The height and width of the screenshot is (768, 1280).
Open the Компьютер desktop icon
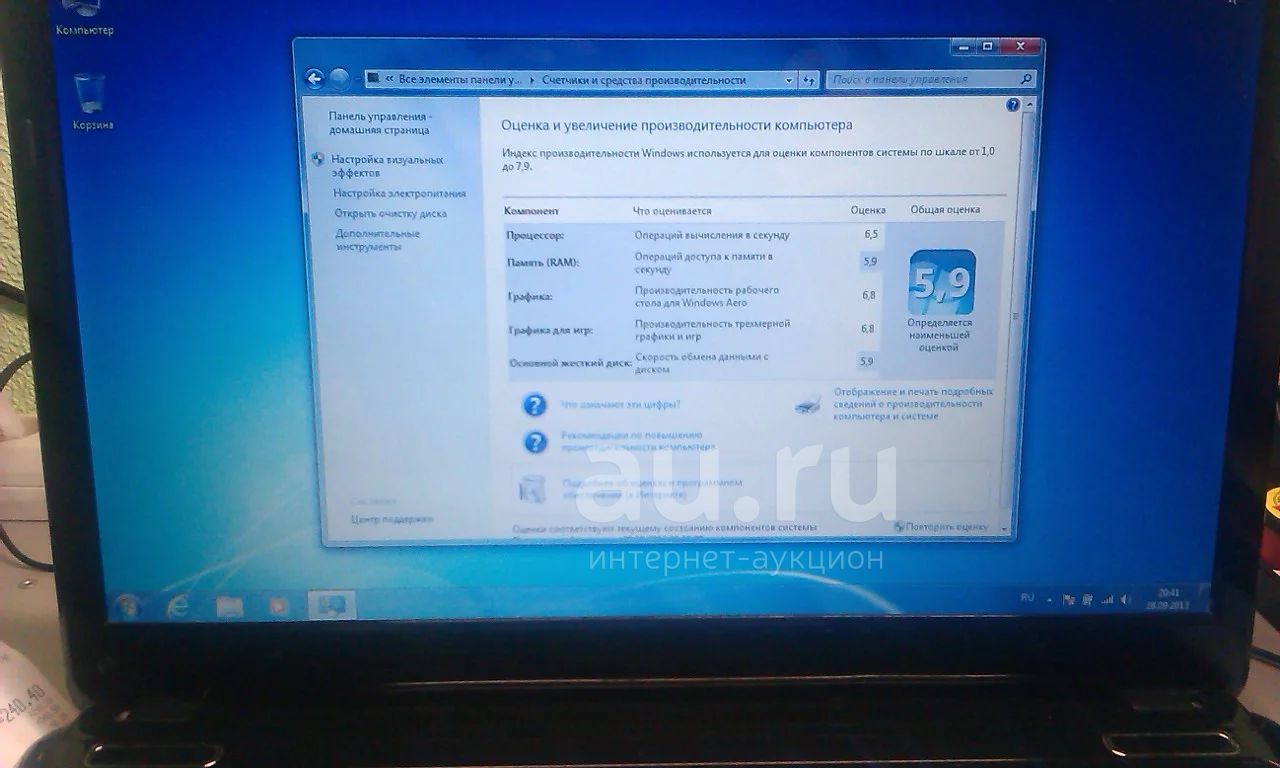coord(85,18)
